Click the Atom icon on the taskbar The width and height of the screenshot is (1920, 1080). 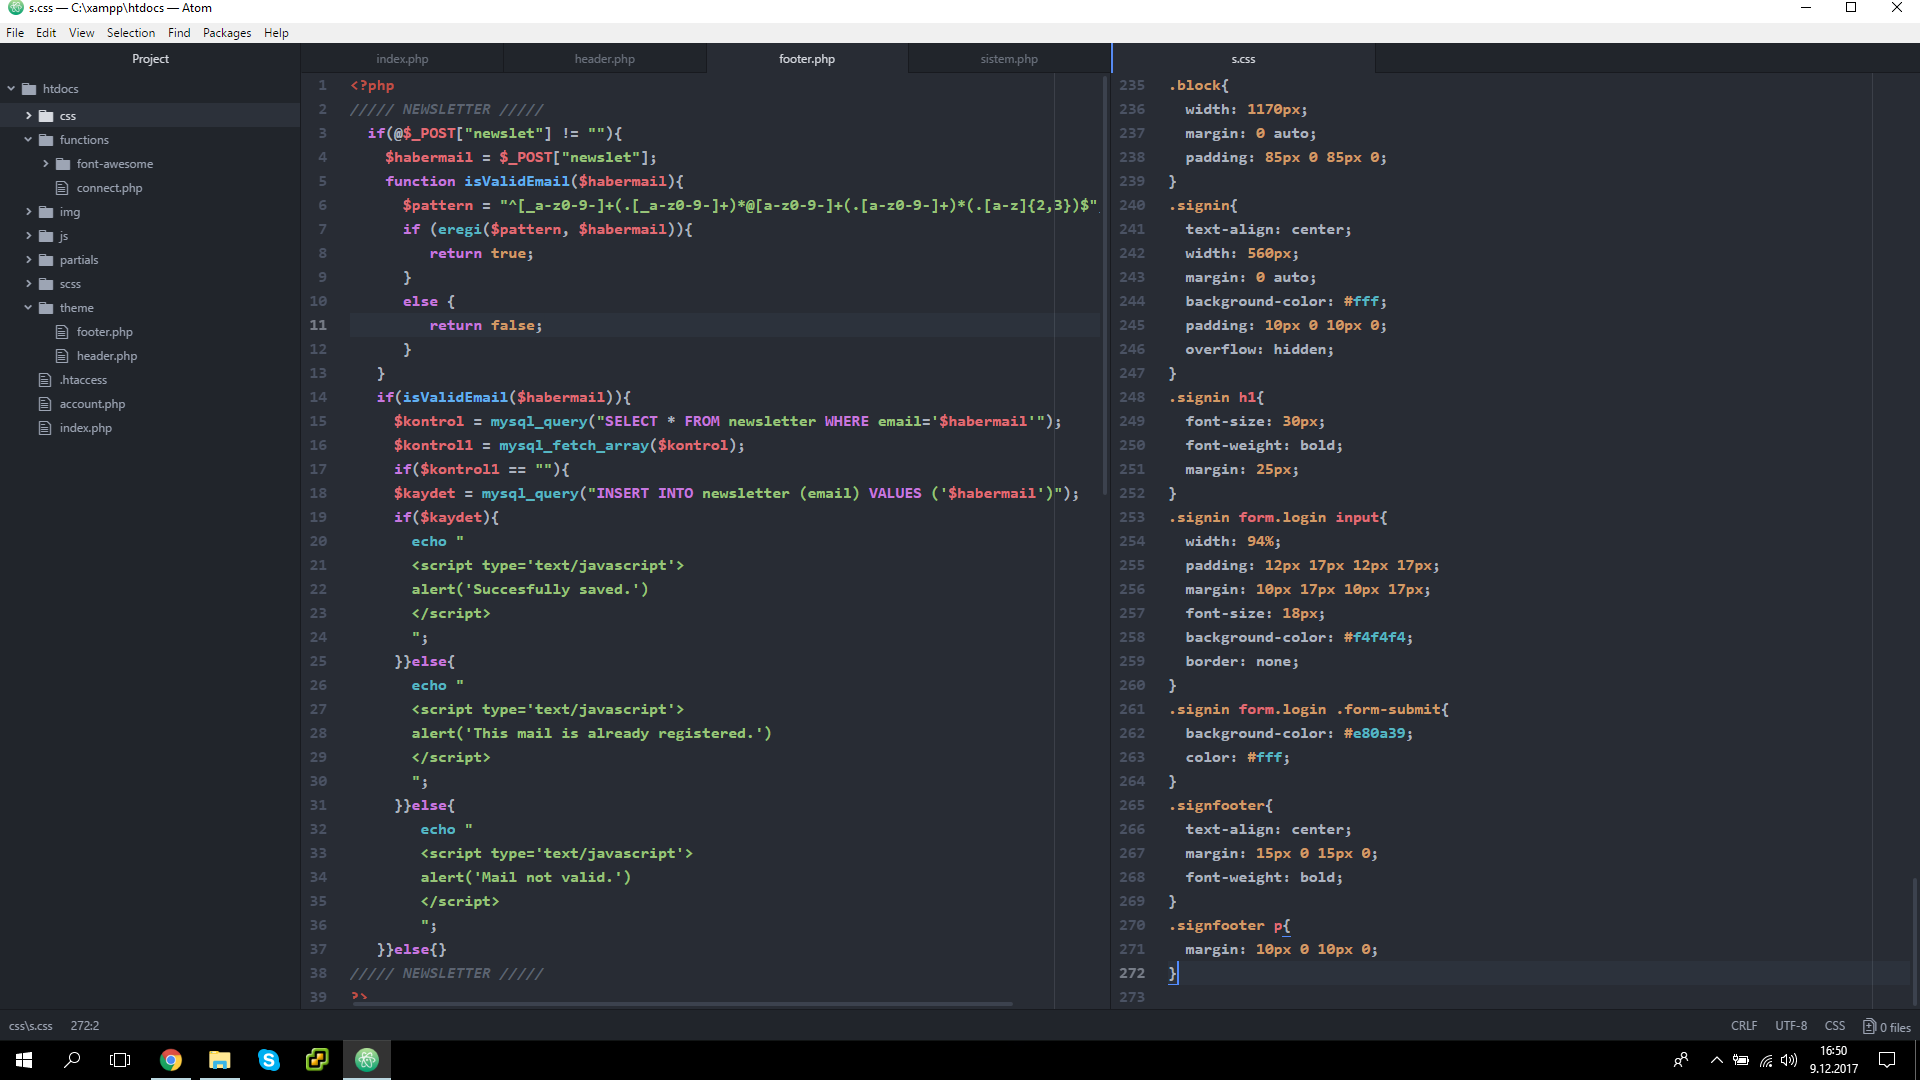coord(367,1060)
